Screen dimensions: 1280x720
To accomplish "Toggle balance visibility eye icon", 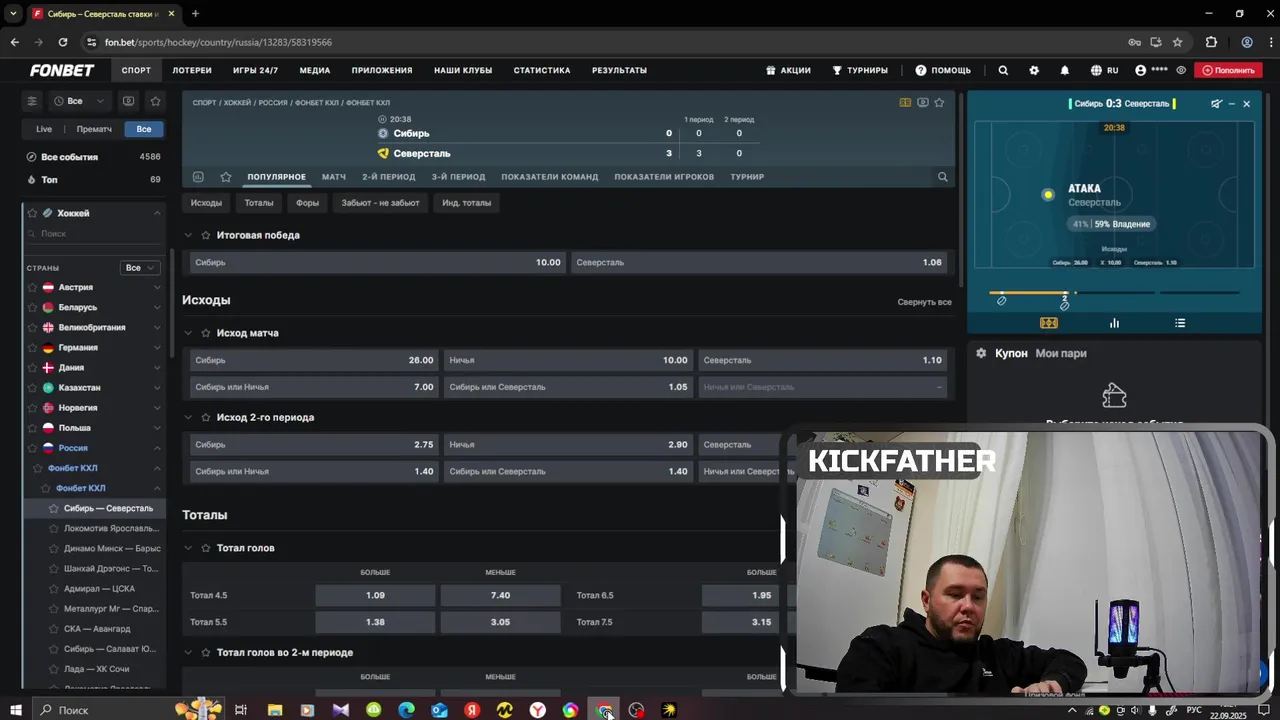I will [1181, 70].
